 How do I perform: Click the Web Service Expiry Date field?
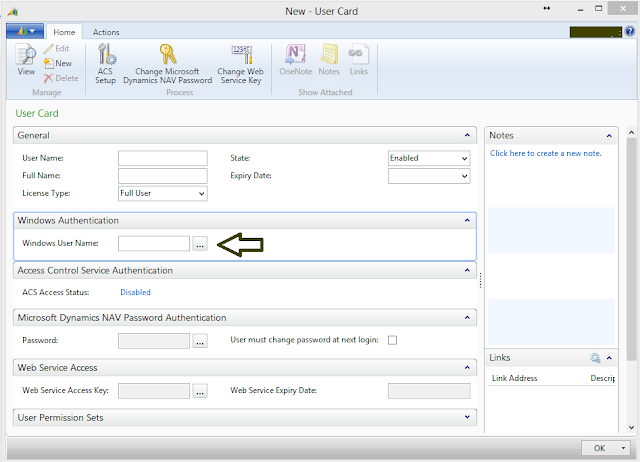point(429,391)
